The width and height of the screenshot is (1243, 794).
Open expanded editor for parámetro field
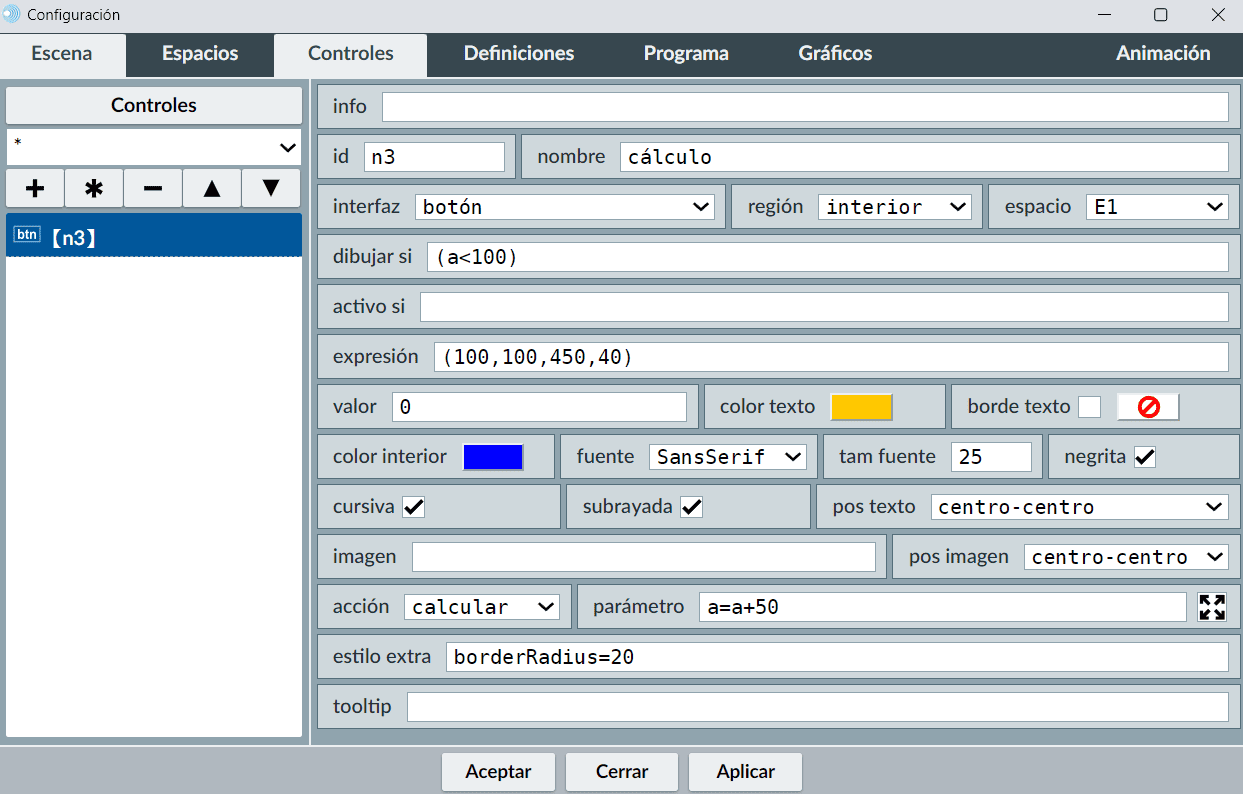[1212, 607]
